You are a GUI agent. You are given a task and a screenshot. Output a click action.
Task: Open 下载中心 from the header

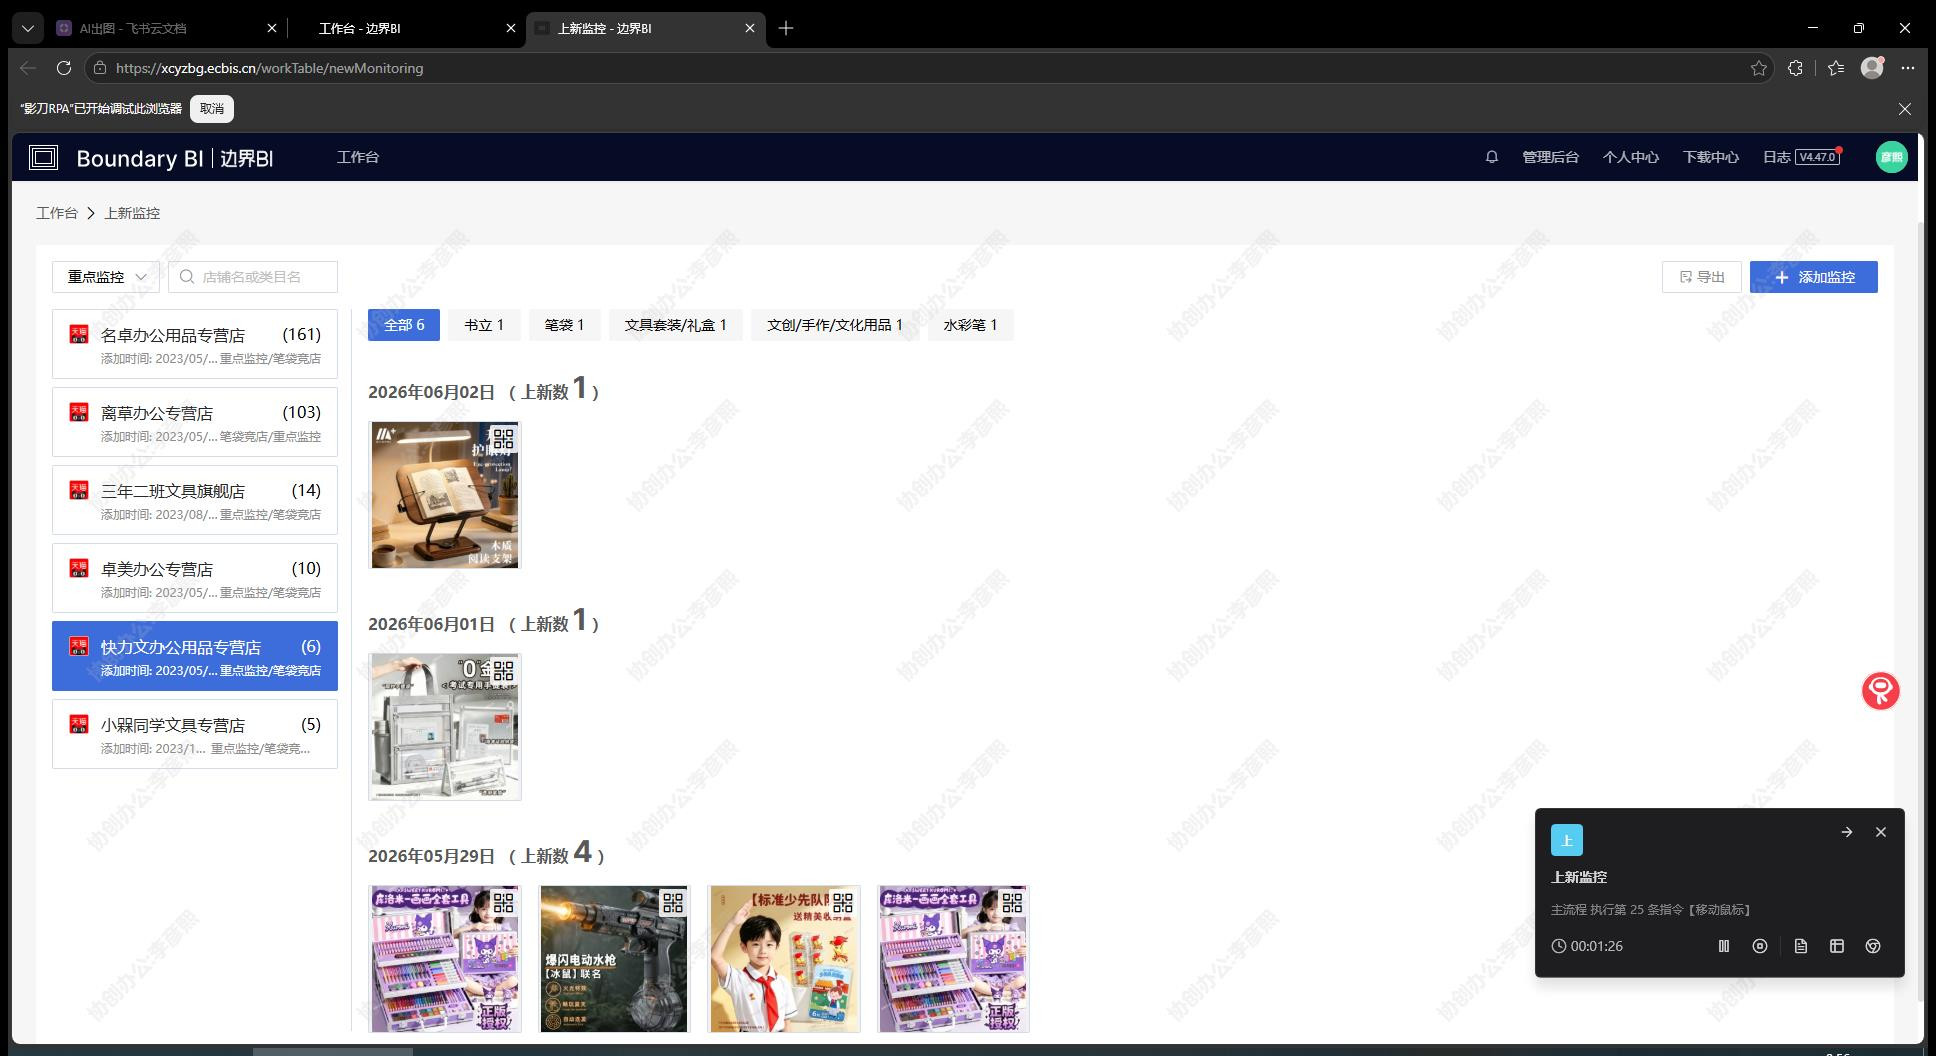1710,157
